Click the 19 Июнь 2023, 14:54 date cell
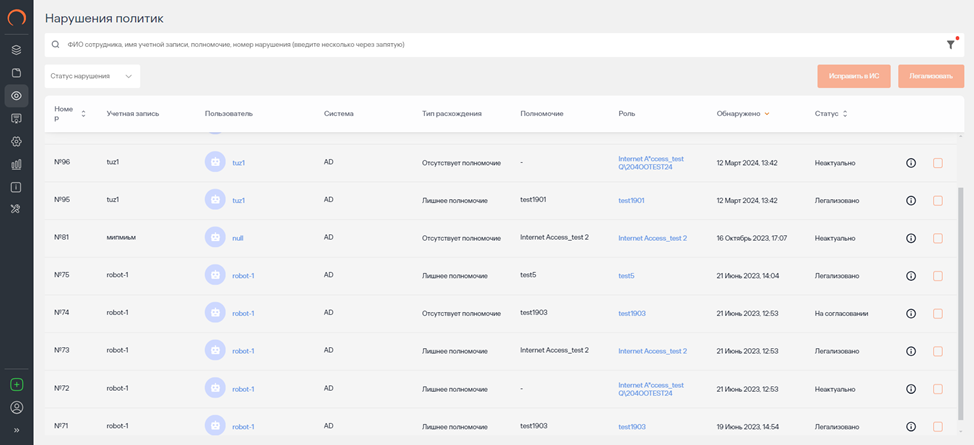Screen dimensions: 974x445 (747, 426)
